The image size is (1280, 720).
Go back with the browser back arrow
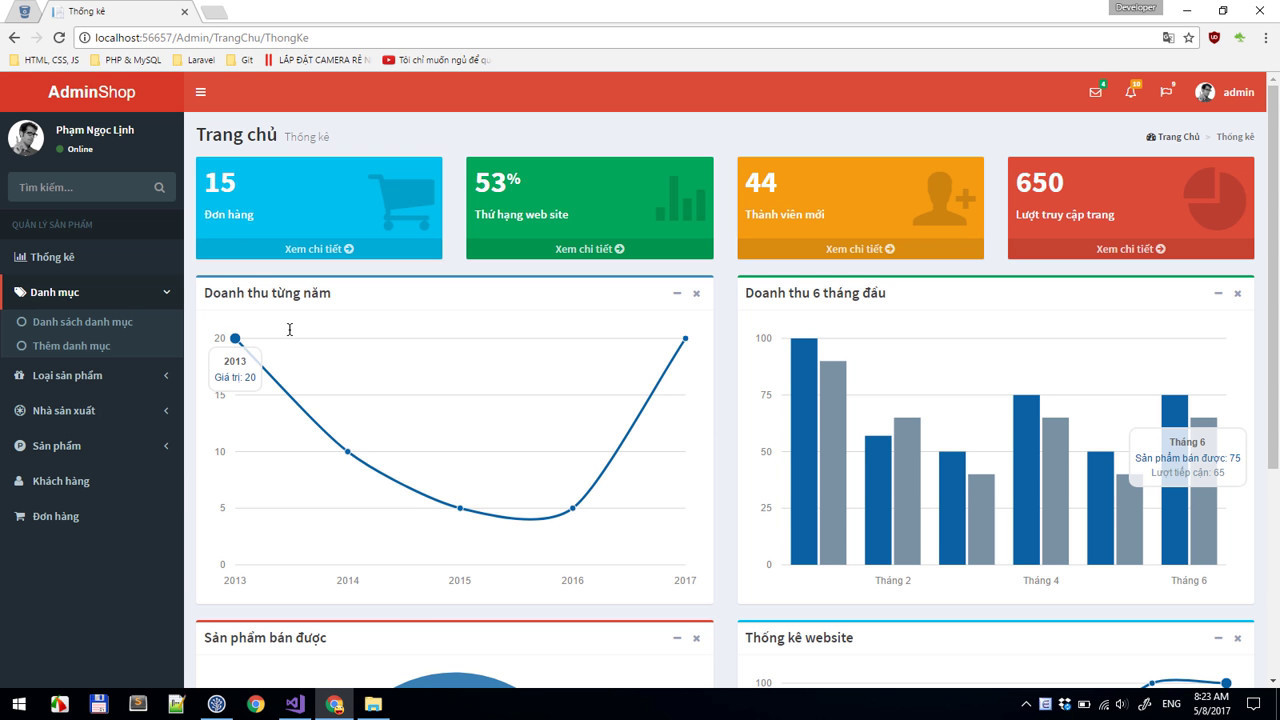(x=14, y=37)
